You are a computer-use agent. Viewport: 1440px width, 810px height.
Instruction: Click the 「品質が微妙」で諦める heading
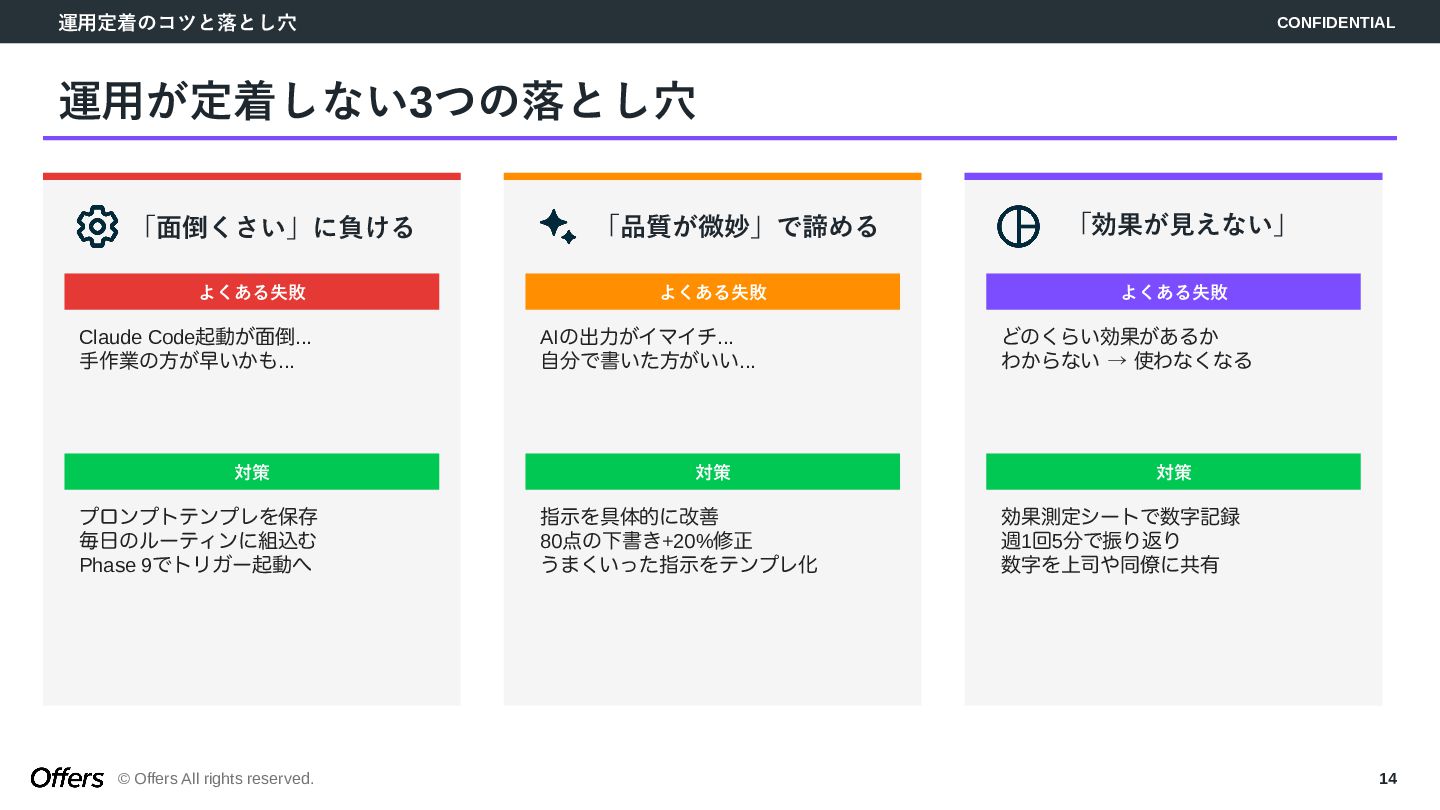click(737, 227)
